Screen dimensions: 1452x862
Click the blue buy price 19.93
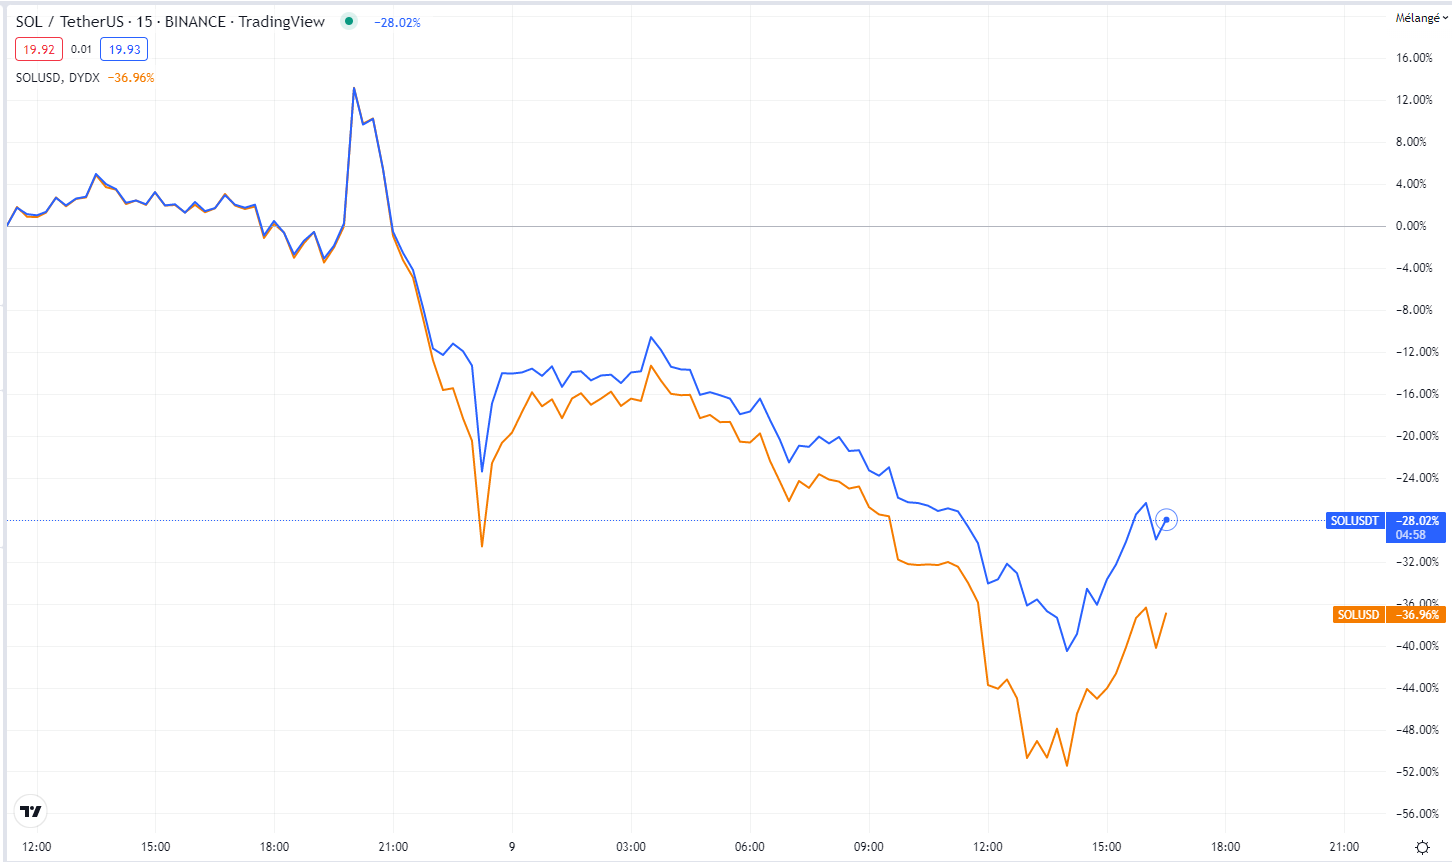(124, 49)
